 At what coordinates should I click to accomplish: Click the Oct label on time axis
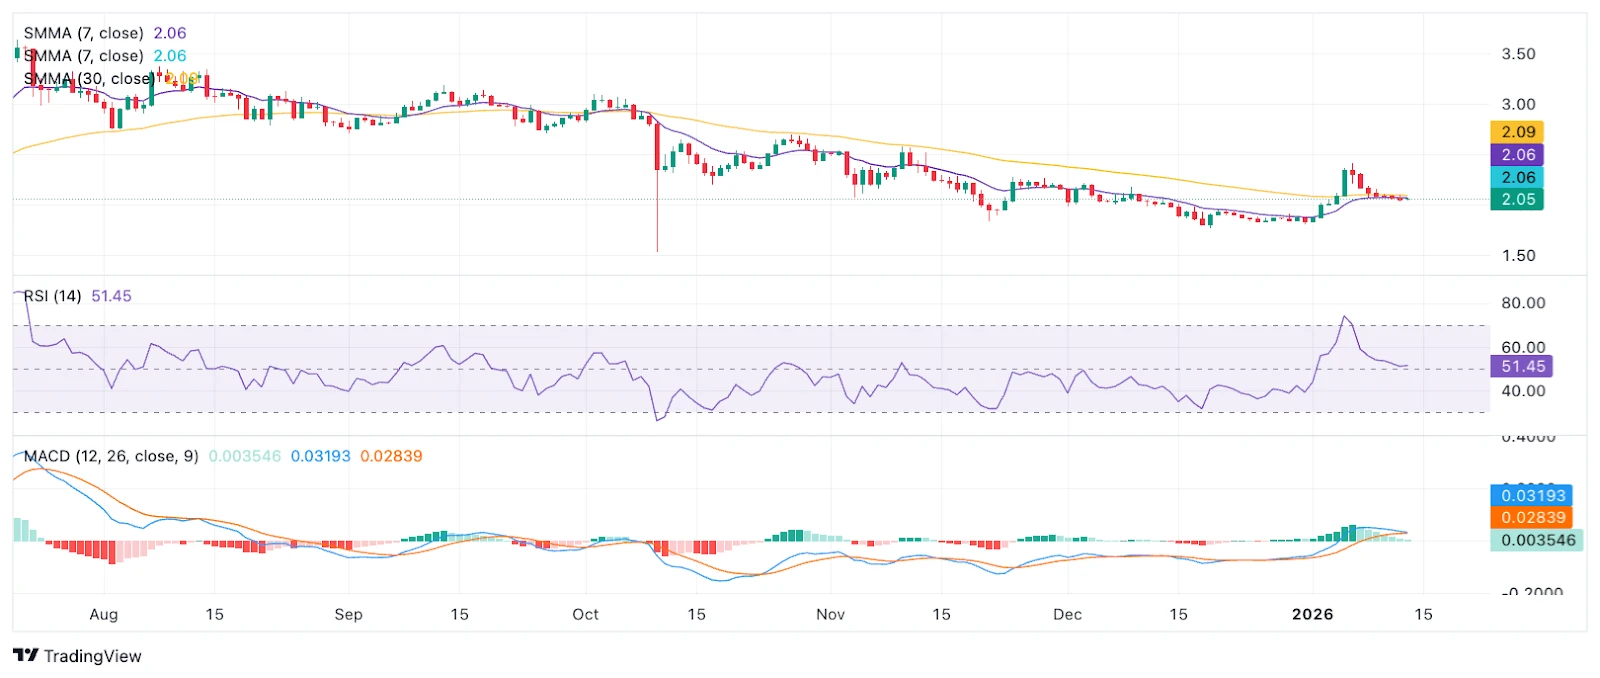tap(585, 614)
